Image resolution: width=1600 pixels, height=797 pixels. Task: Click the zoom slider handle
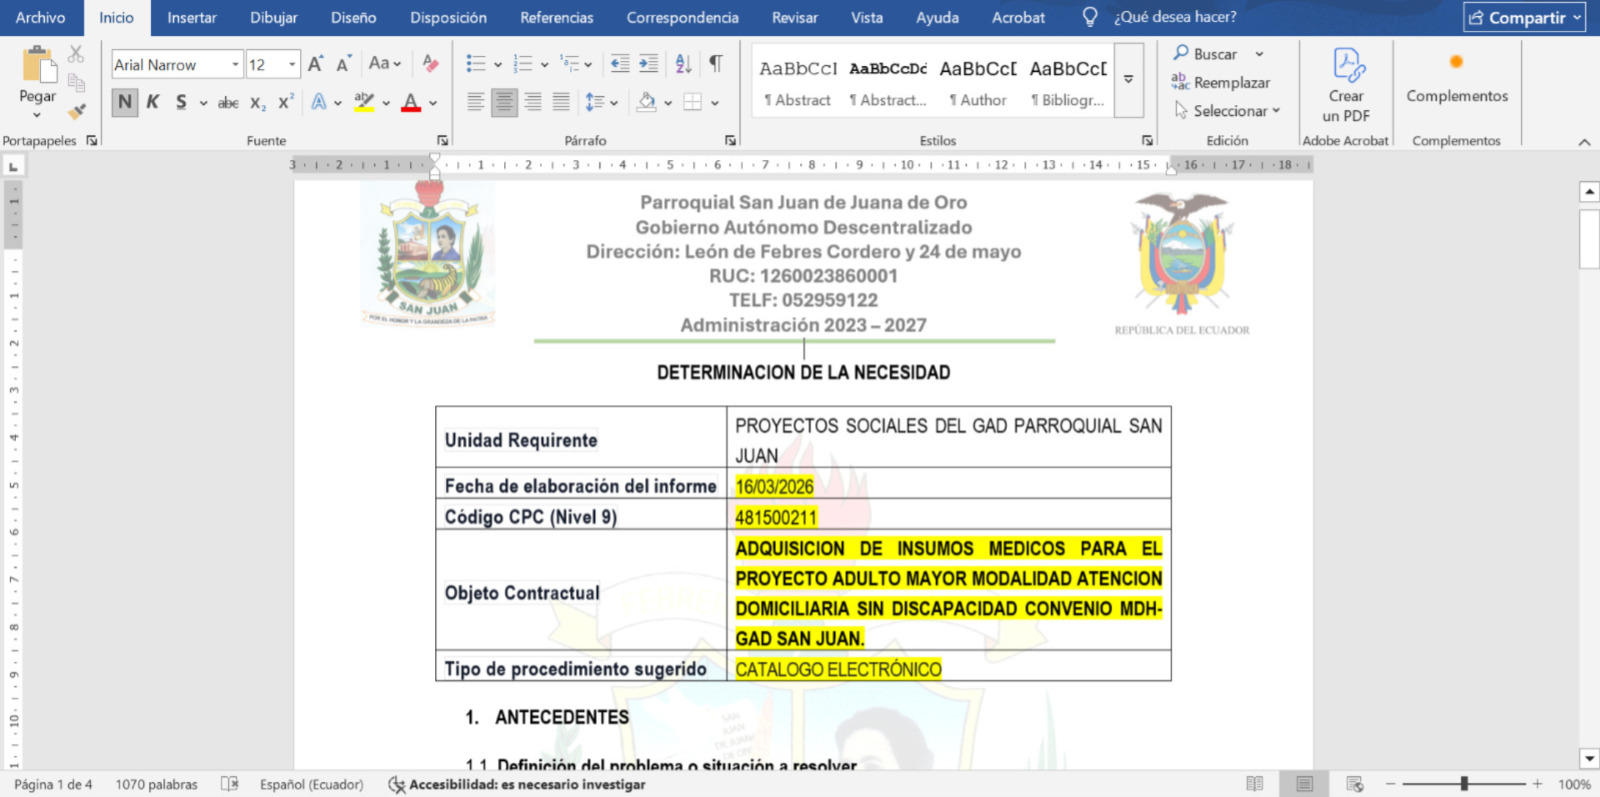(x=1464, y=784)
